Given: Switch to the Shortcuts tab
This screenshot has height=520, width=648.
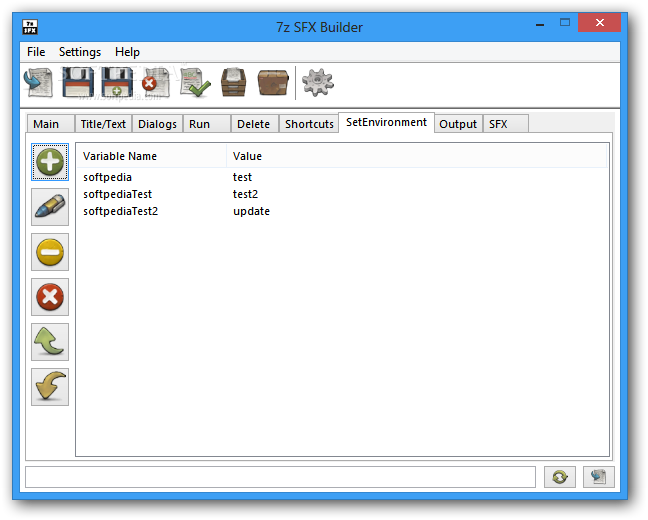Looking at the screenshot, I should point(309,124).
